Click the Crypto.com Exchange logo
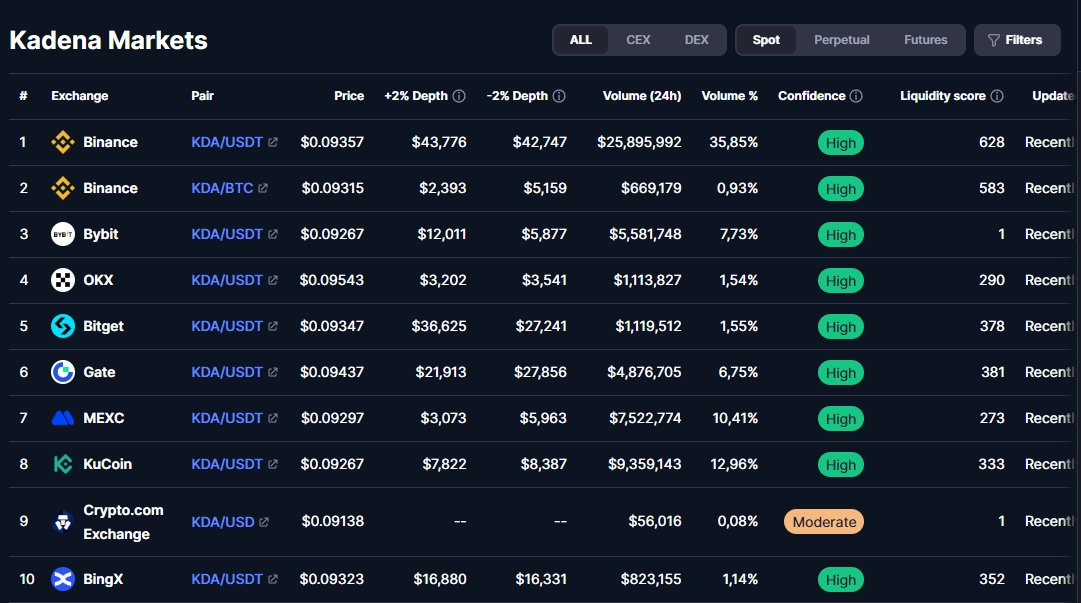Viewport: 1081px width, 603px height. pos(63,522)
